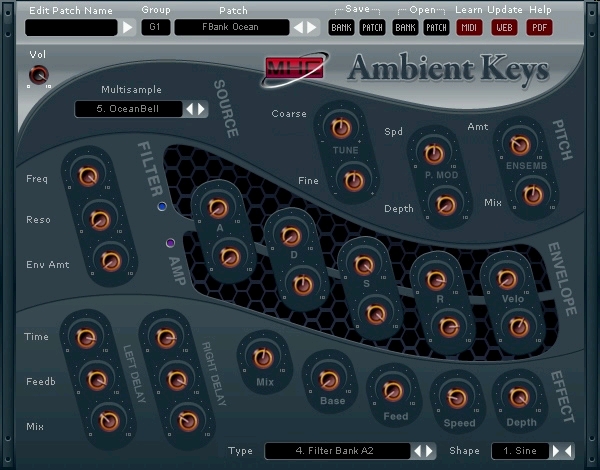The width and height of the screenshot is (600, 470).
Task: Click the P. MOD Spd knob
Action: coord(434,154)
